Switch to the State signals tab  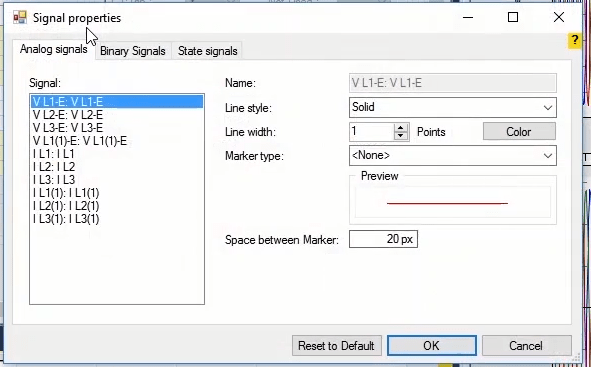pyautogui.click(x=207, y=51)
